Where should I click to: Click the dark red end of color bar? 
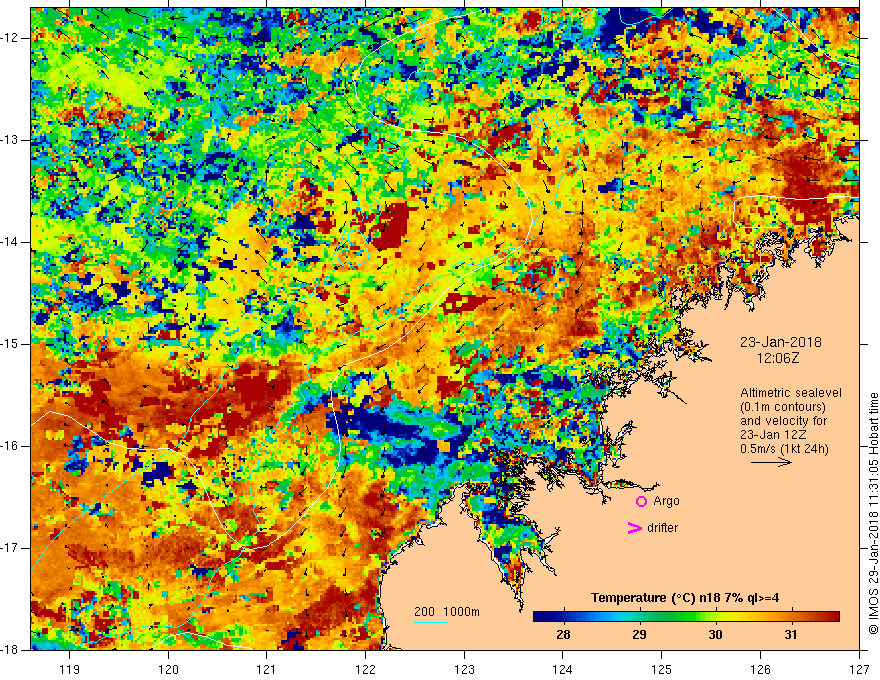pos(832,617)
